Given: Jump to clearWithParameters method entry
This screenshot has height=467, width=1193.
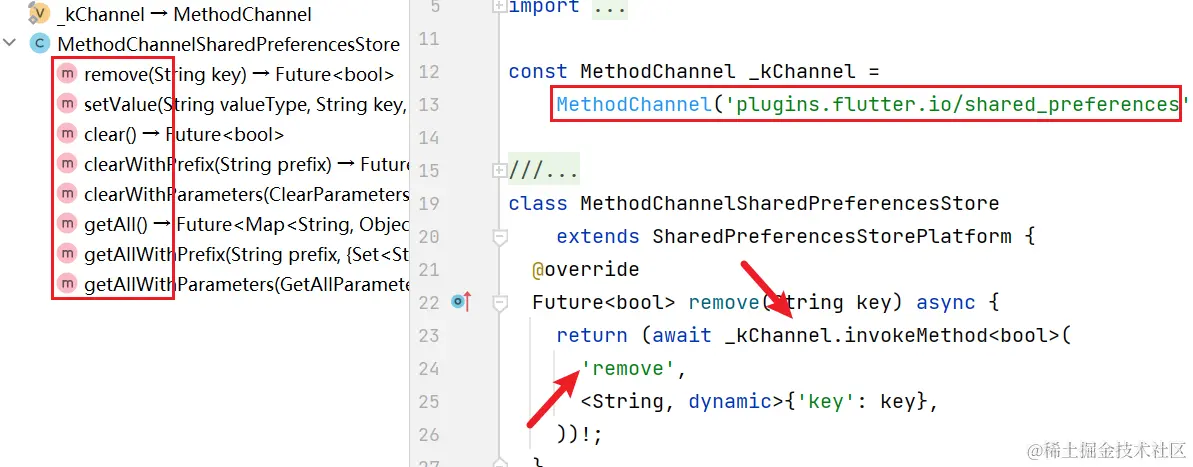Looking at the screenshot, I should click(x=247, y=194).
